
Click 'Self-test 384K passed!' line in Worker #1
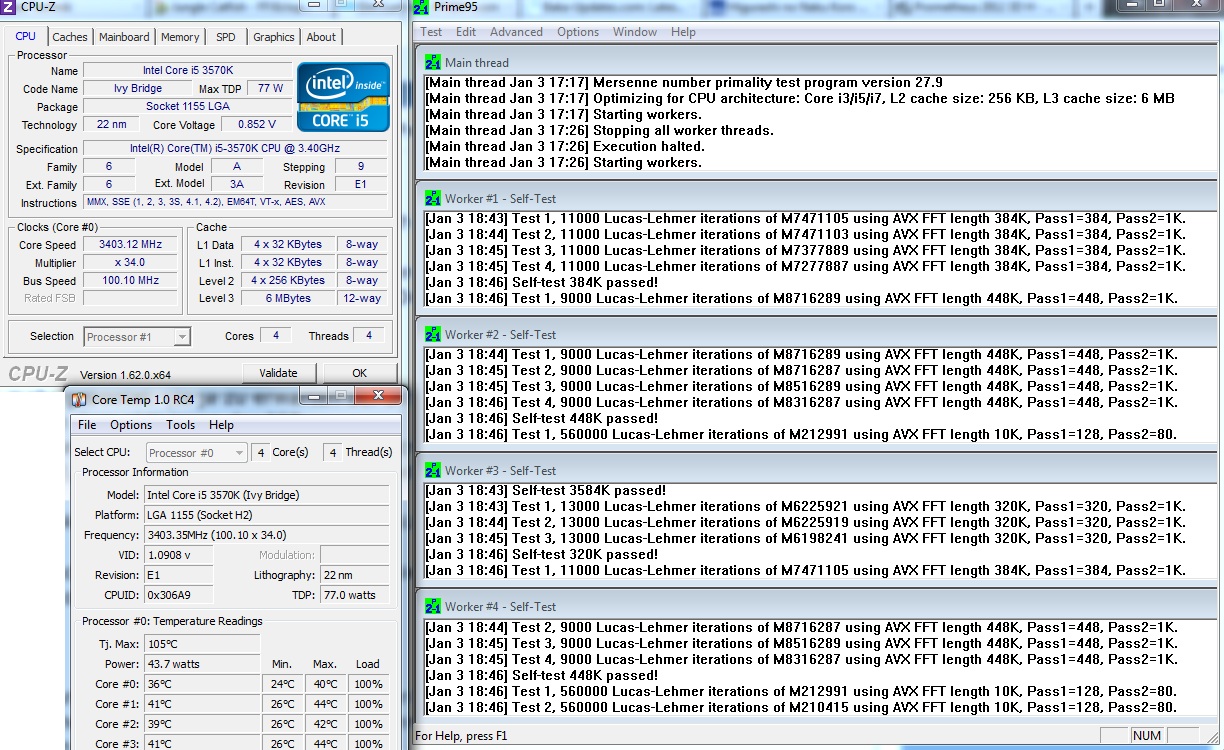pyautogui.click(x=541, y=283)
